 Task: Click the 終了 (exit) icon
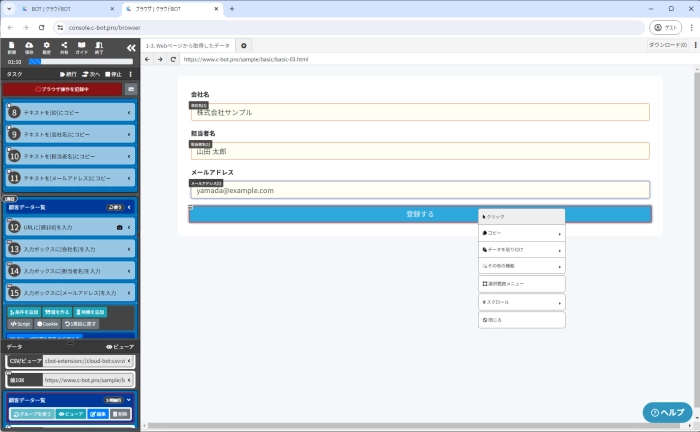pyautogui.click(x=99, y=47)
